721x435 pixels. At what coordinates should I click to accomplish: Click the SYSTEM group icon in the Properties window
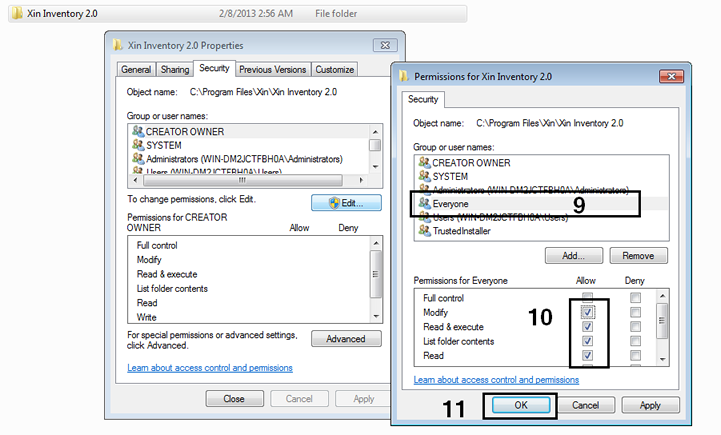pos(138,145)
